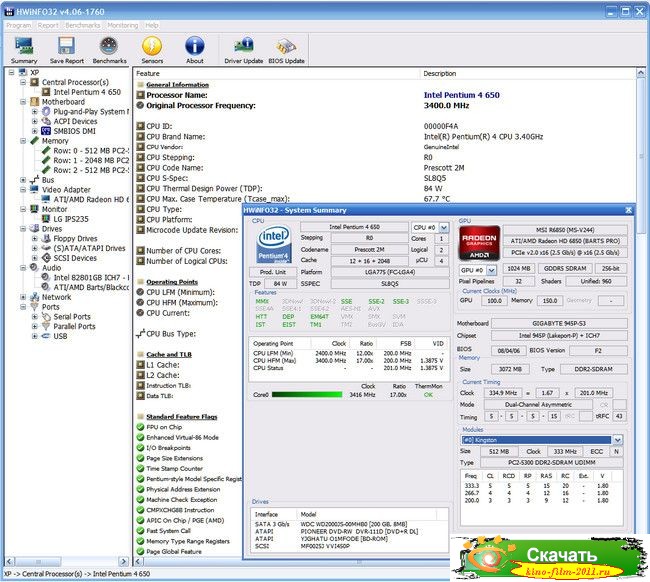Open the Summary toolbar icon
This screenshot has height=582, width=650.
click(x=24, y=50)
